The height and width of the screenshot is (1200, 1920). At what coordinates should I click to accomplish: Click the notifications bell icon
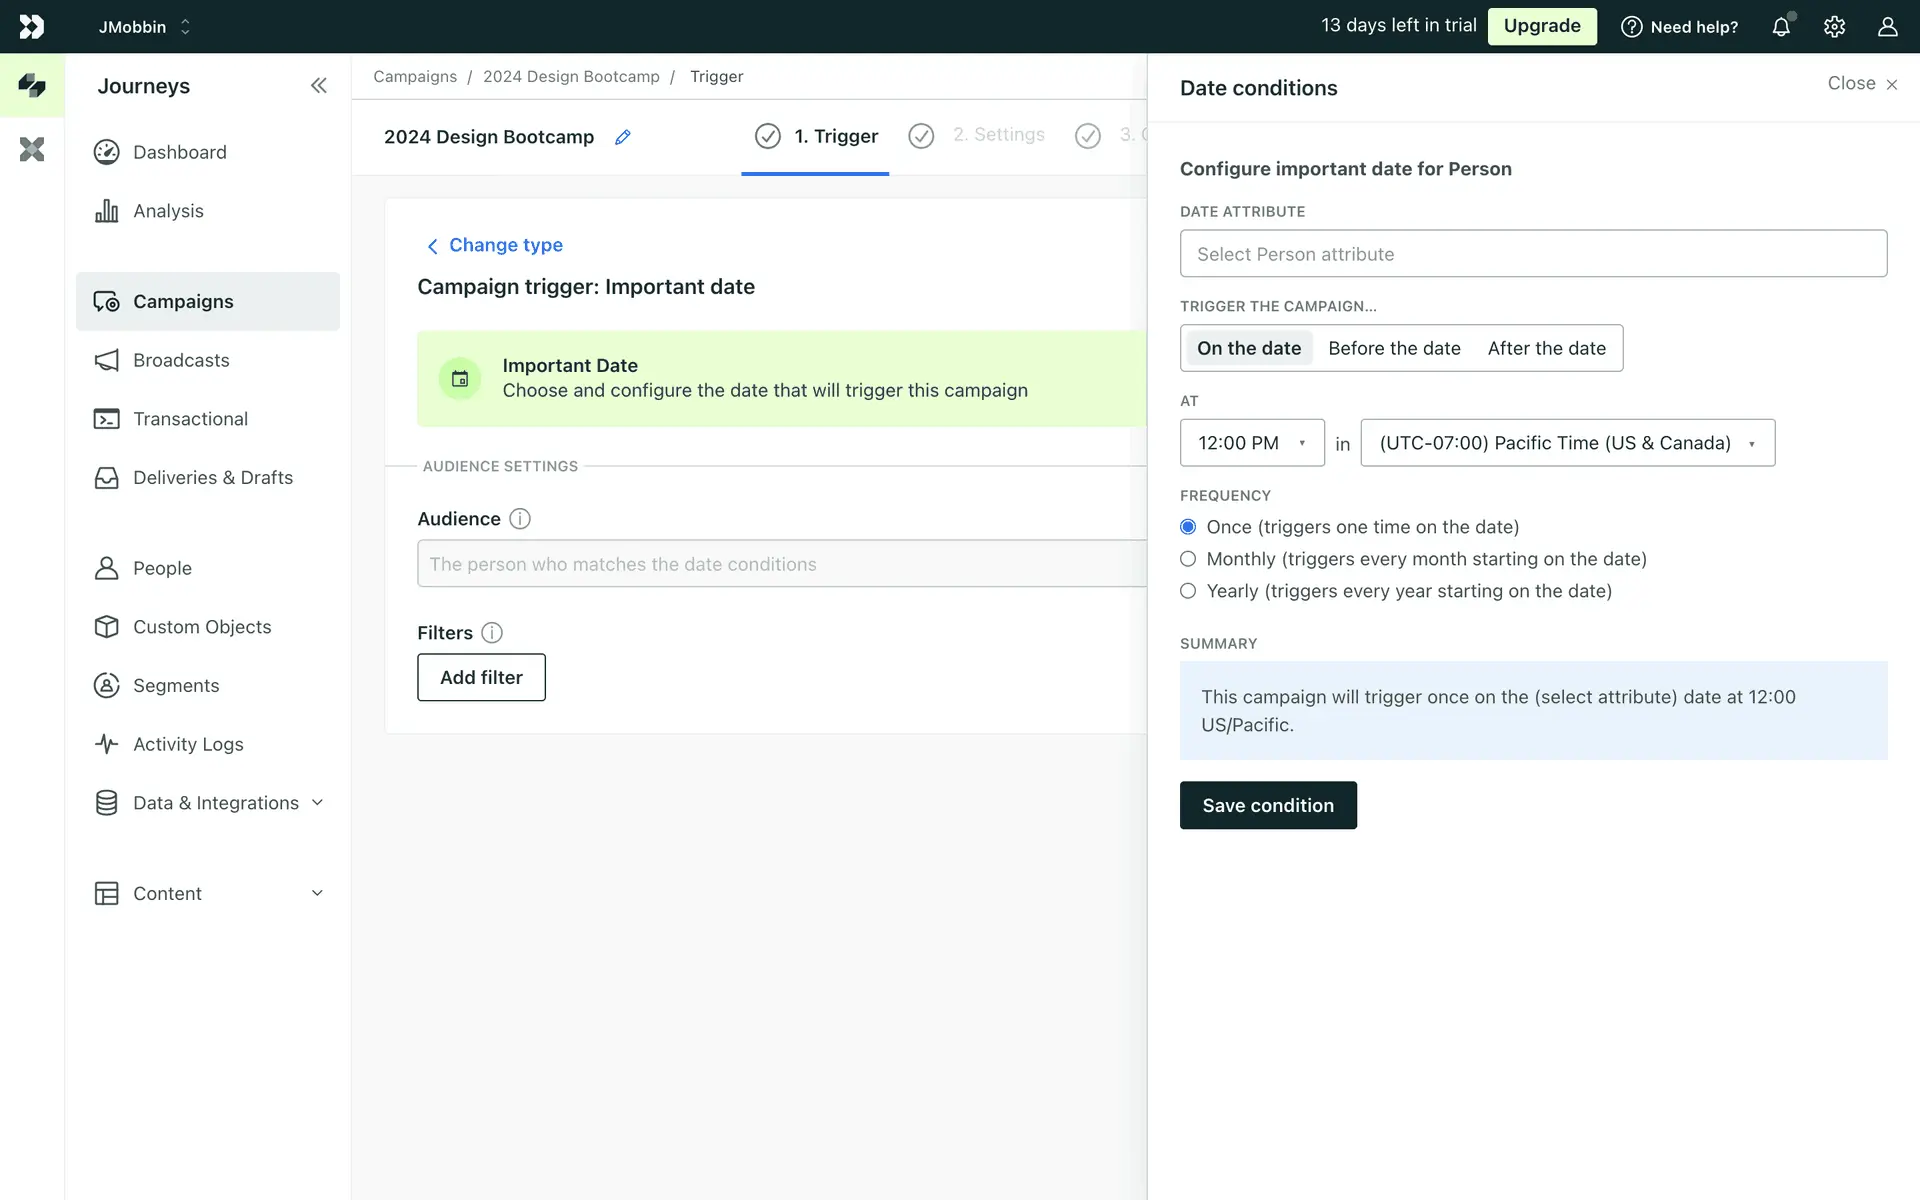coord(1781,27)
